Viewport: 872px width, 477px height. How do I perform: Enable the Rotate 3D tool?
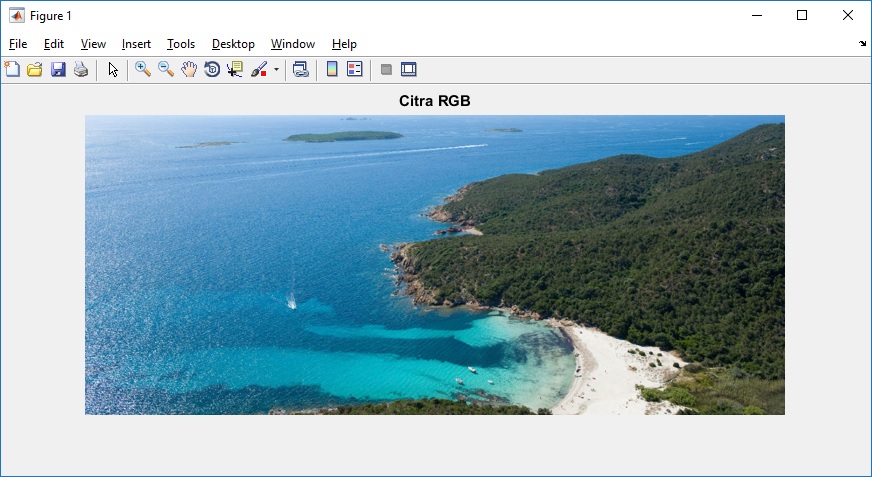[212, 69]
